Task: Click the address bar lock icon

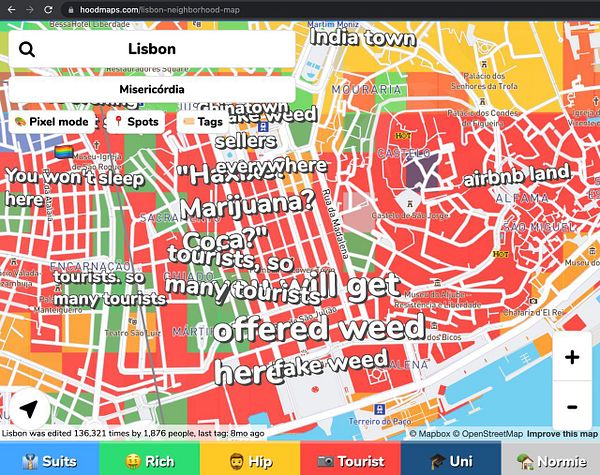Action: coord(71,10)
